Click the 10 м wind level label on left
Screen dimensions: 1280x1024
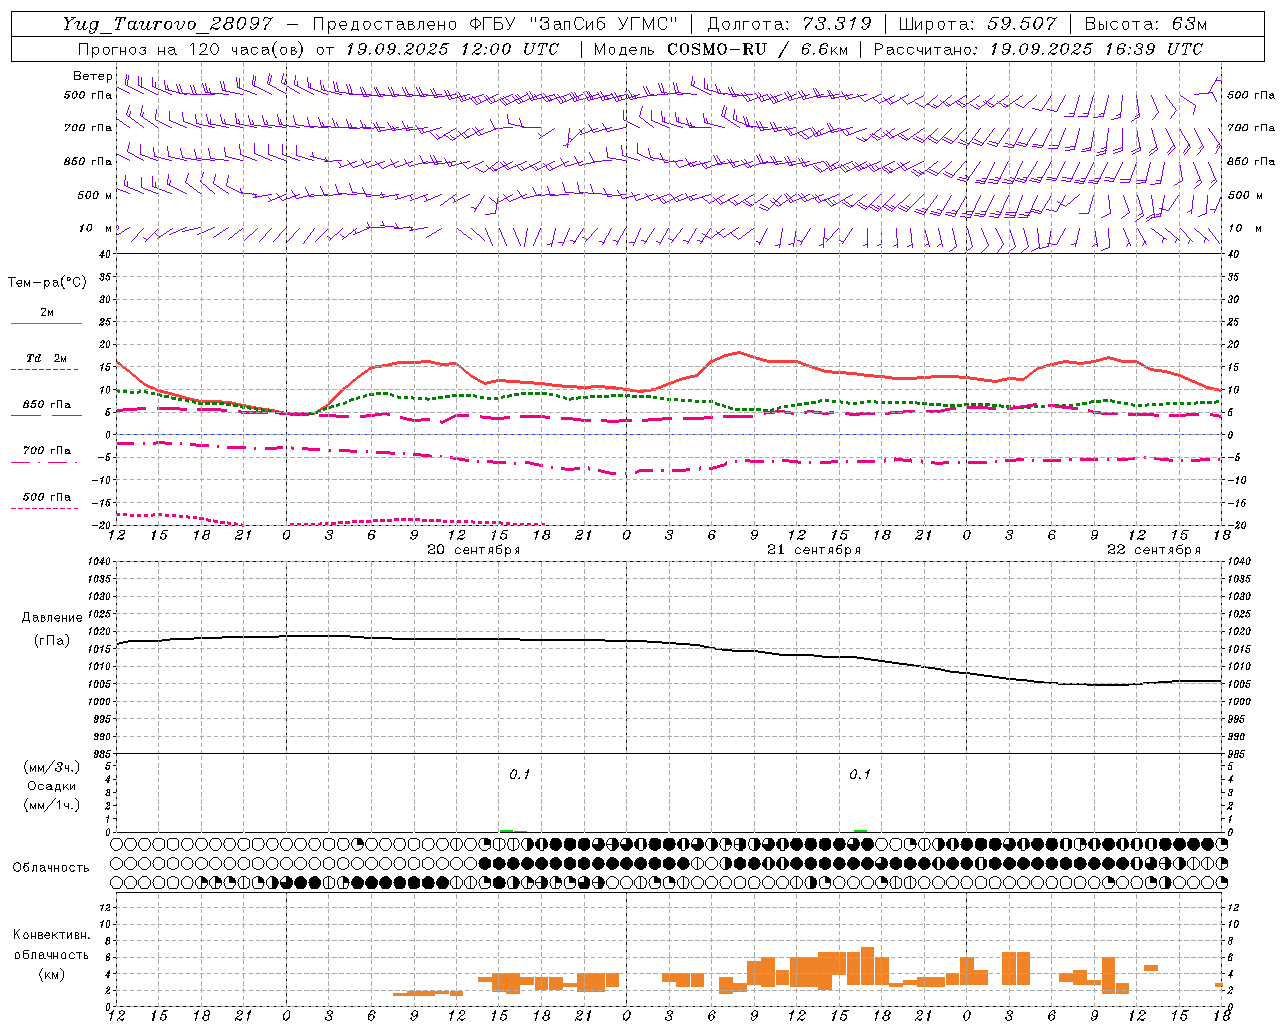(95, 228)
